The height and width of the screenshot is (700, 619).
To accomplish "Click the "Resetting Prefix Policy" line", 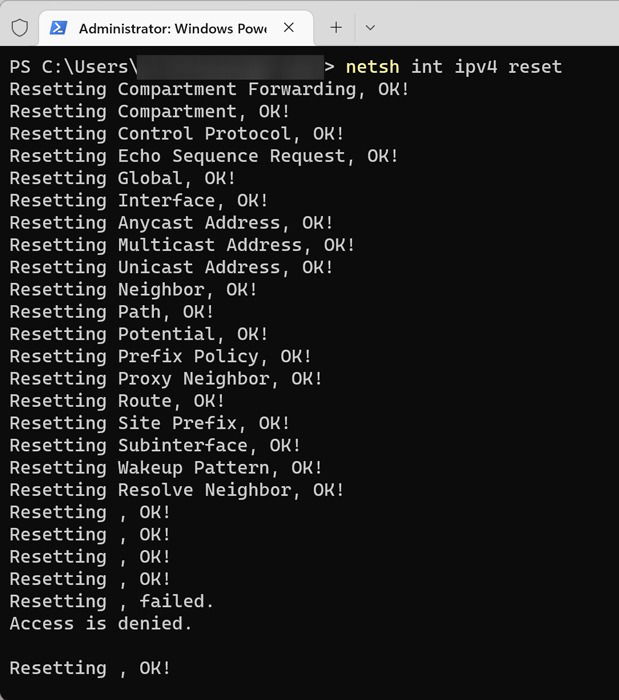I will [160, 356].
